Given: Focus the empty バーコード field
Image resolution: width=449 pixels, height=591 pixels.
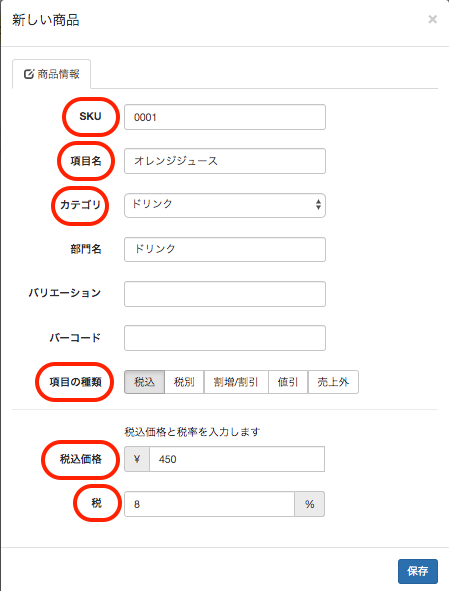Looking at the screenshot, I should point(225,338).
